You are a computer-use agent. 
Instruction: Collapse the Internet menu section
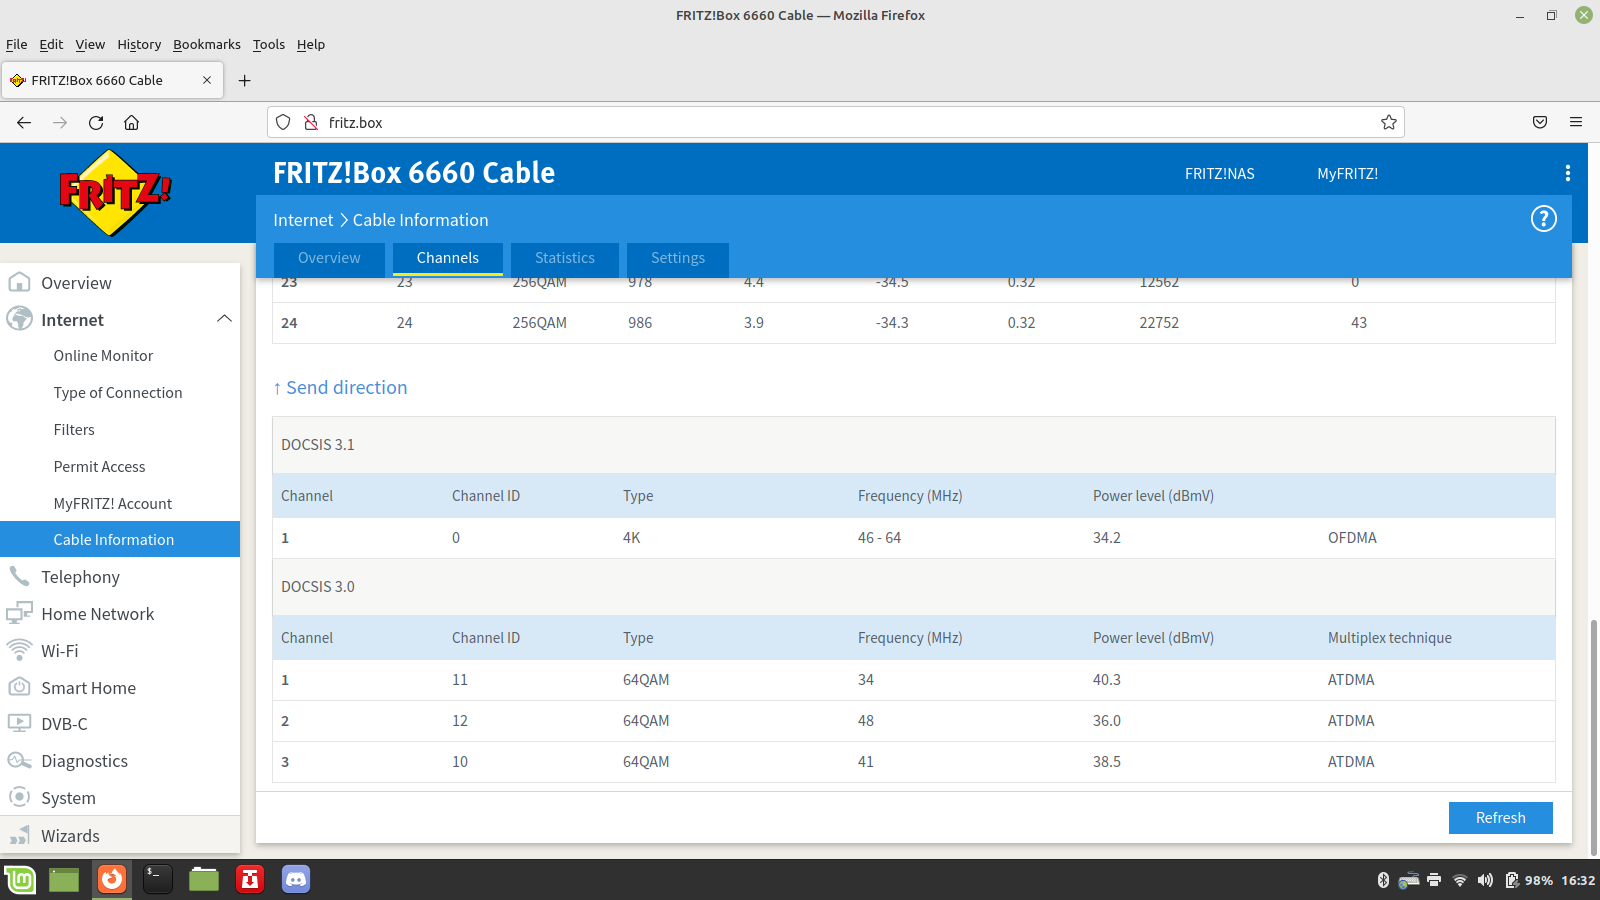[x=224, y=319]
